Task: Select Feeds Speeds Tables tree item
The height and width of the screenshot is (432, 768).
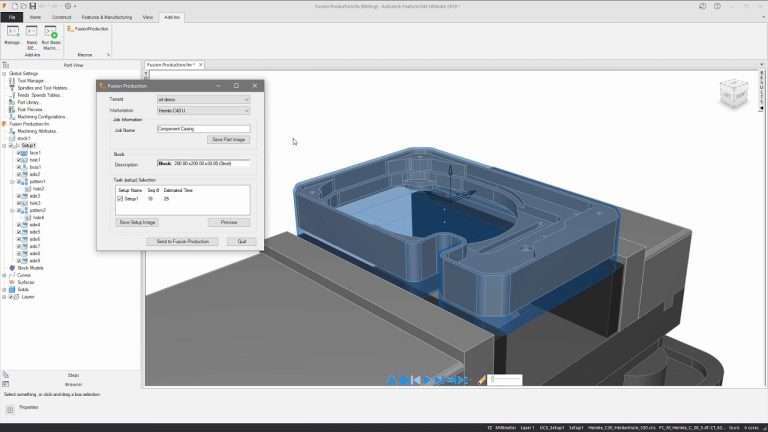Action: click(x=39, y=95)
